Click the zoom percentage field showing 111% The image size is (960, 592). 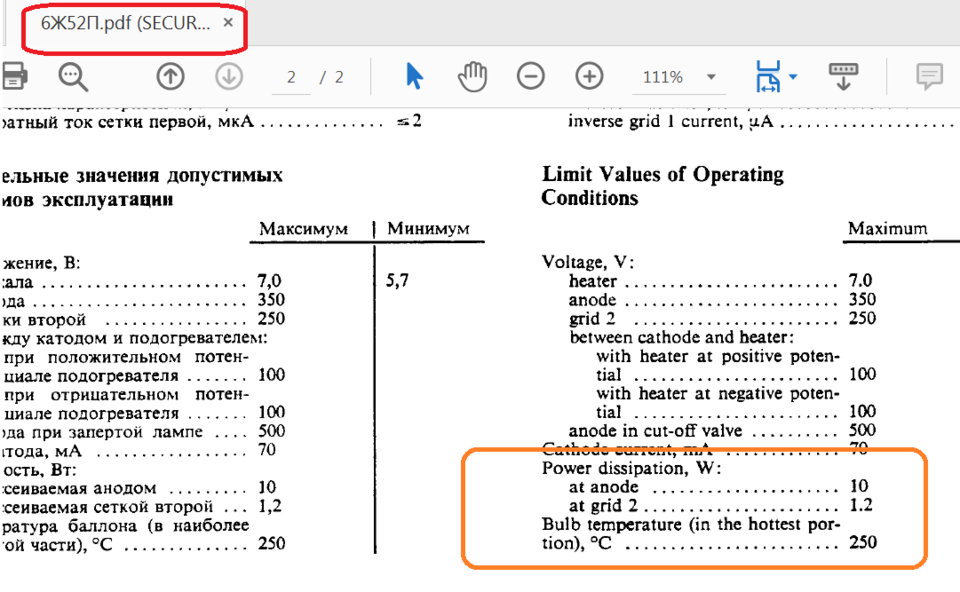pos(662,77)
